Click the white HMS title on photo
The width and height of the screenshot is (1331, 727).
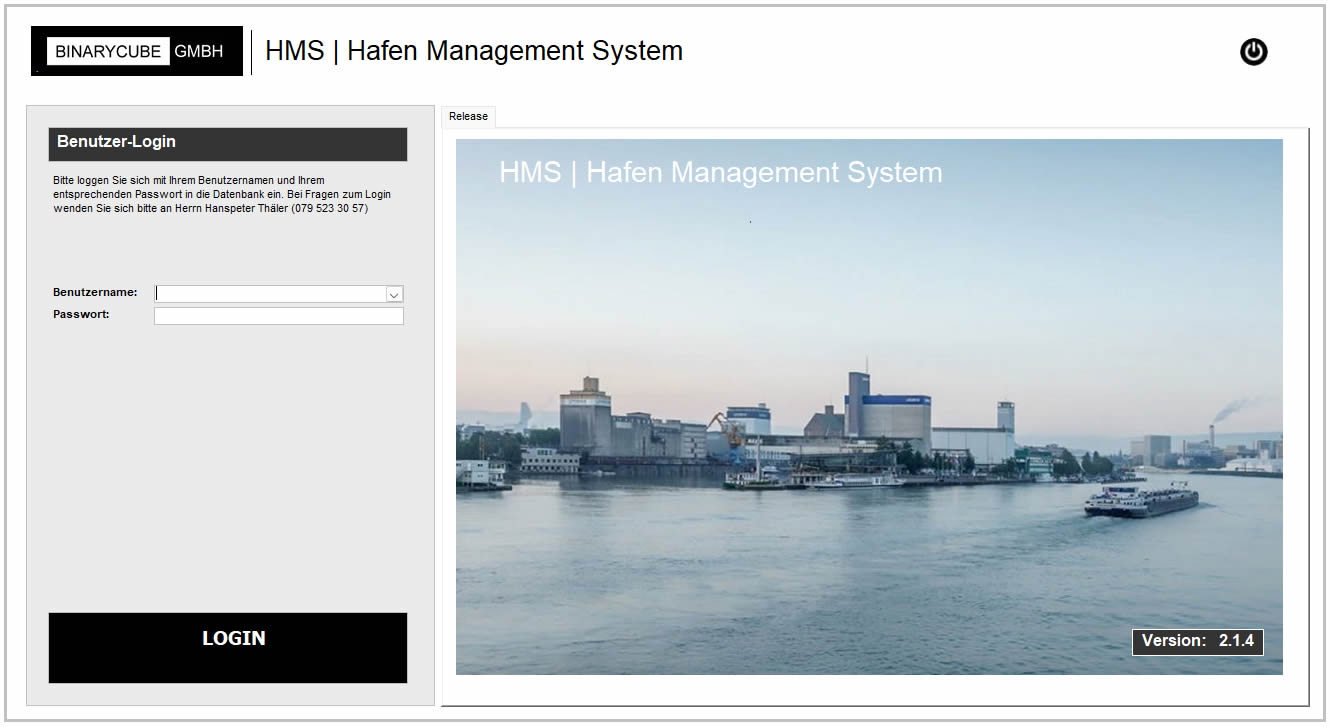click(x=720, y=172)
